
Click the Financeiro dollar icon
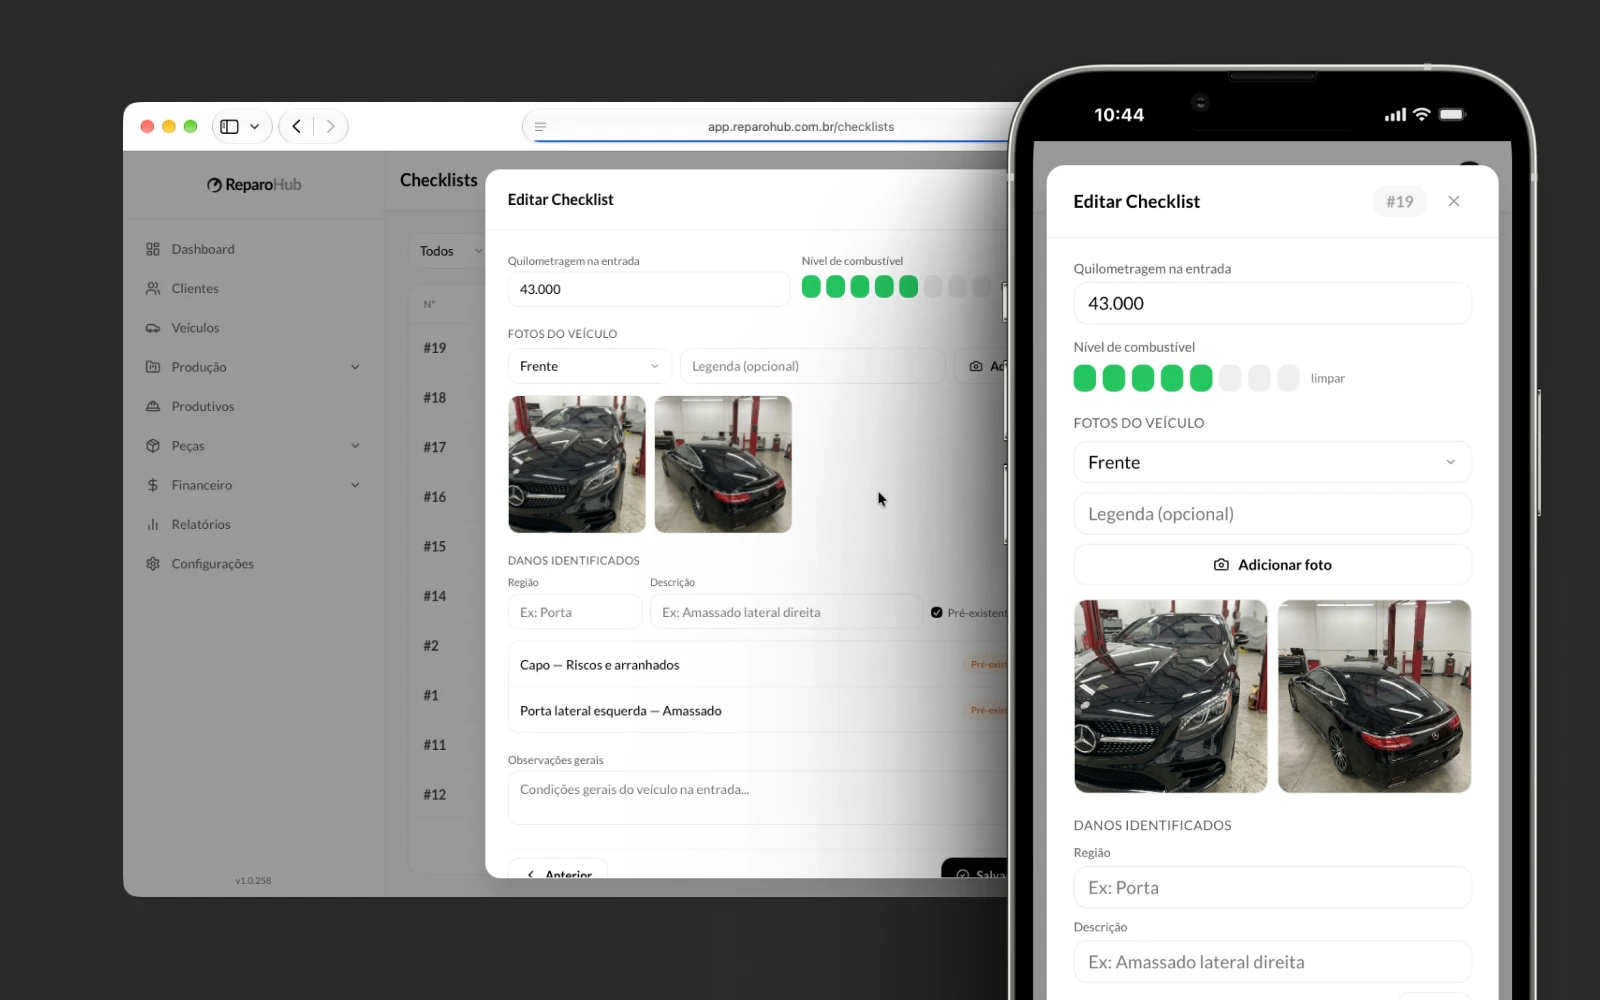pos(153,485)
